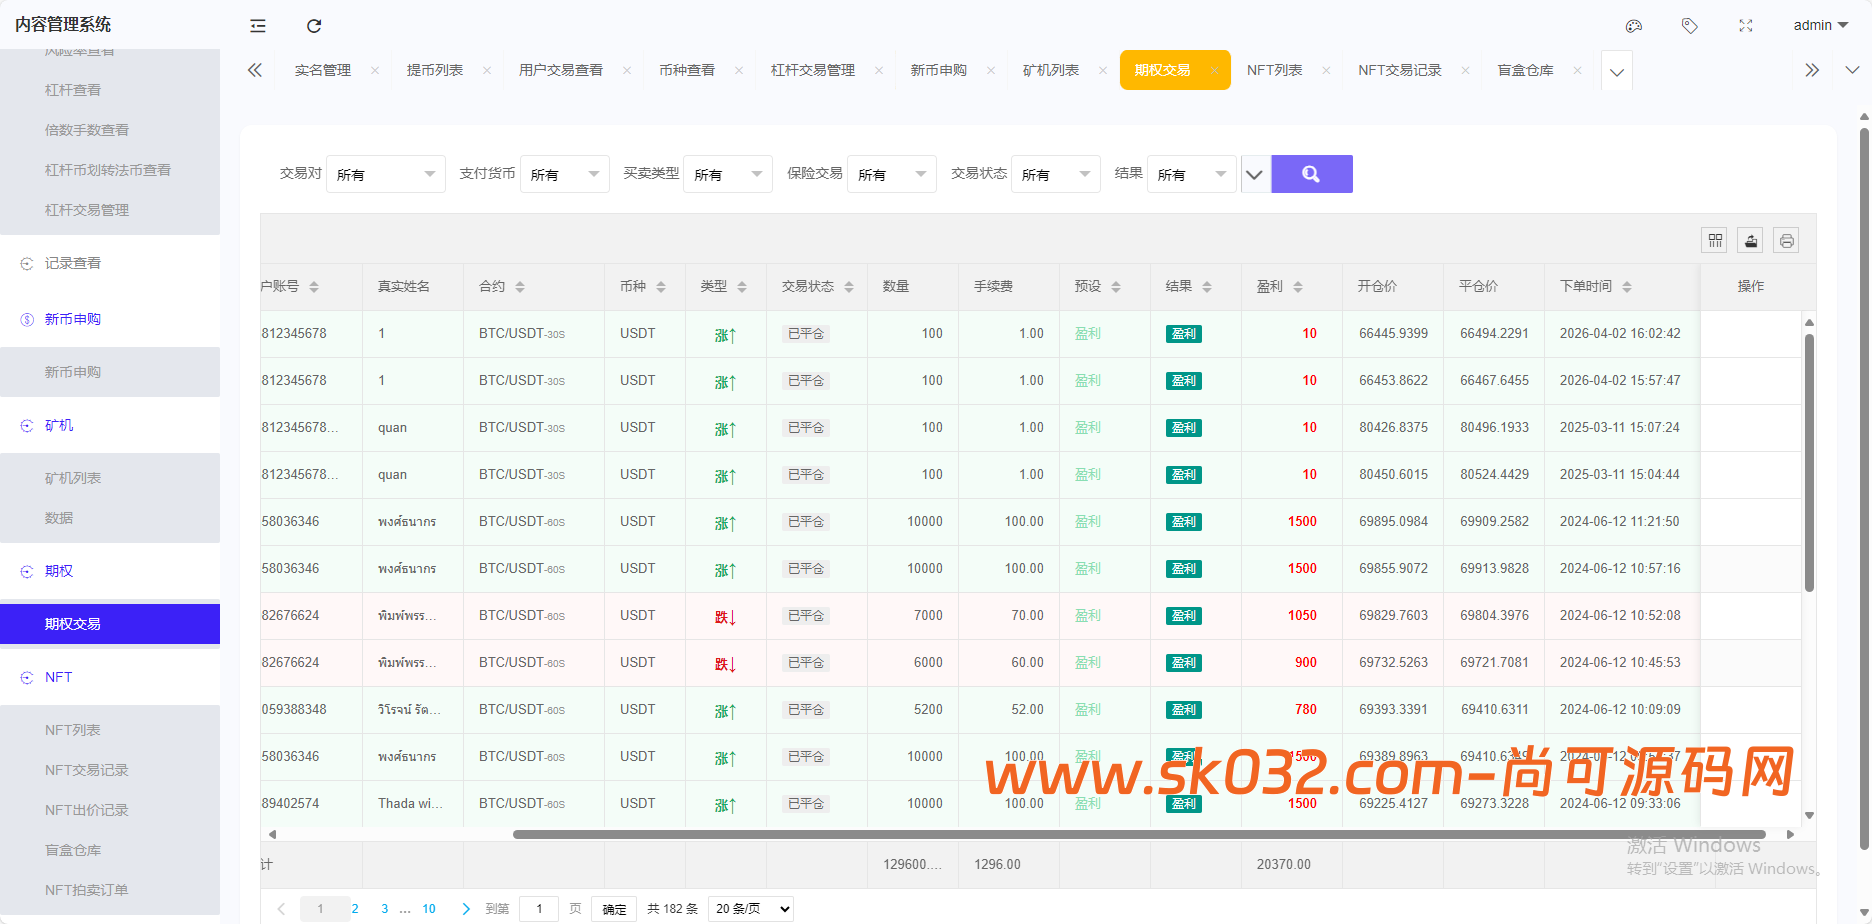
Task: Refresh the page with the reload icon
Action: tap(314, 25)
